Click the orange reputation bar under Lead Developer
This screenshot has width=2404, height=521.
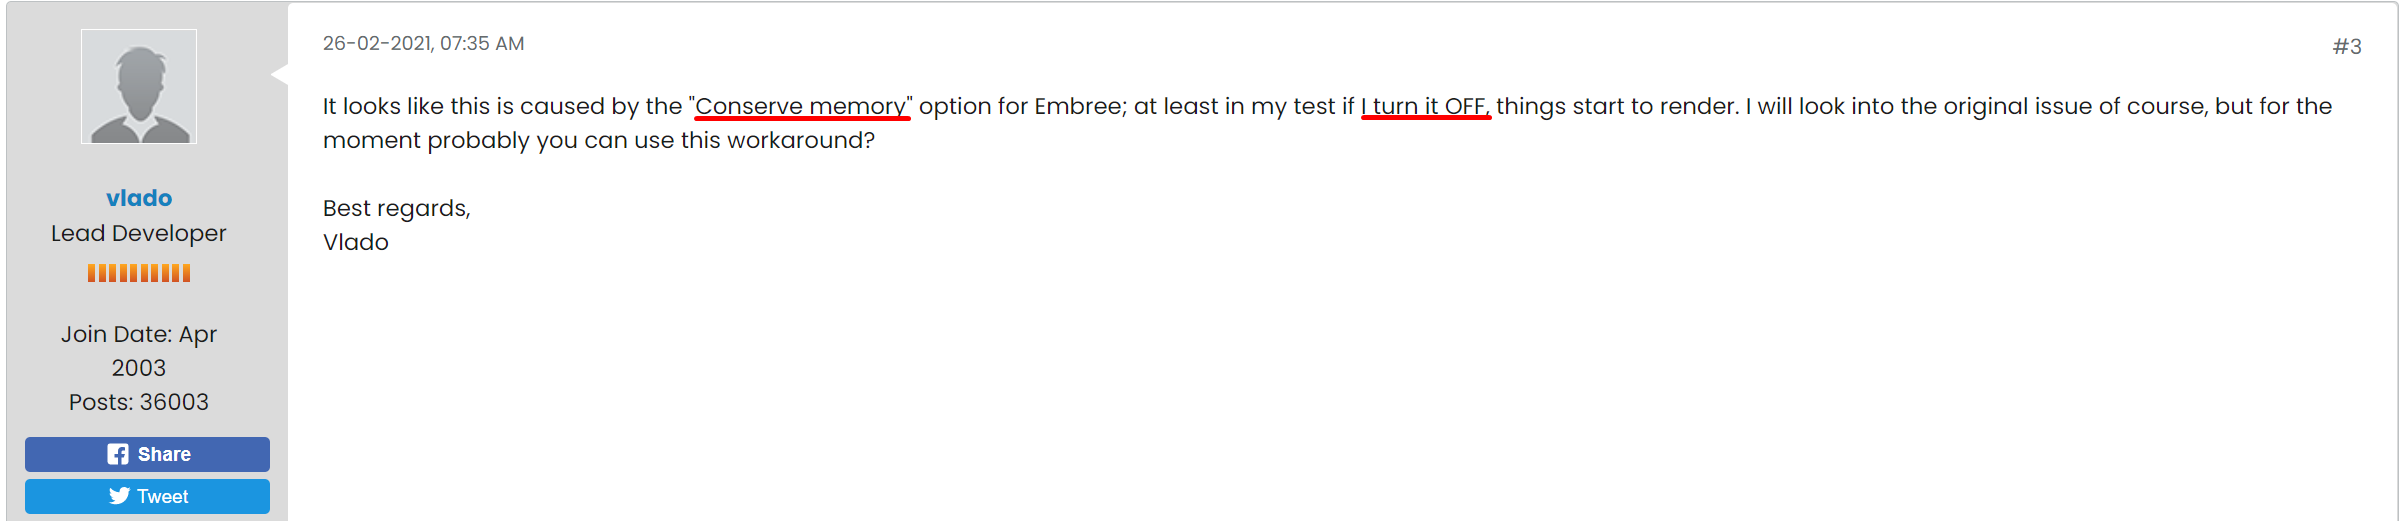pyautogui.click(x=139, y=273)
